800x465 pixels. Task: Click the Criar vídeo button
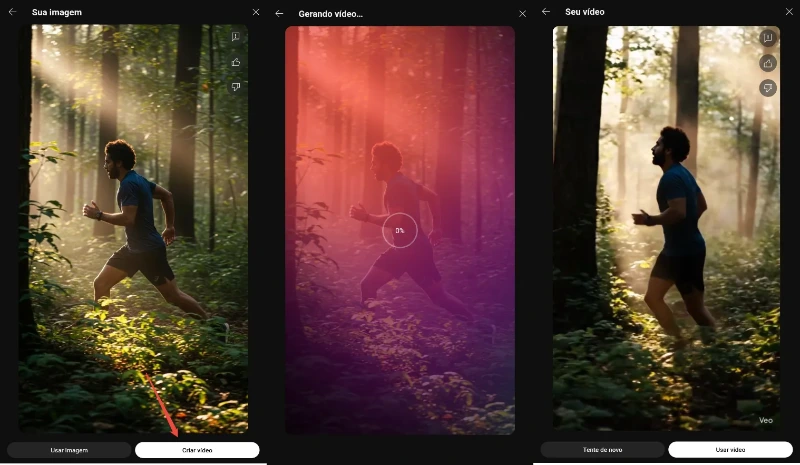pos(197,450)
